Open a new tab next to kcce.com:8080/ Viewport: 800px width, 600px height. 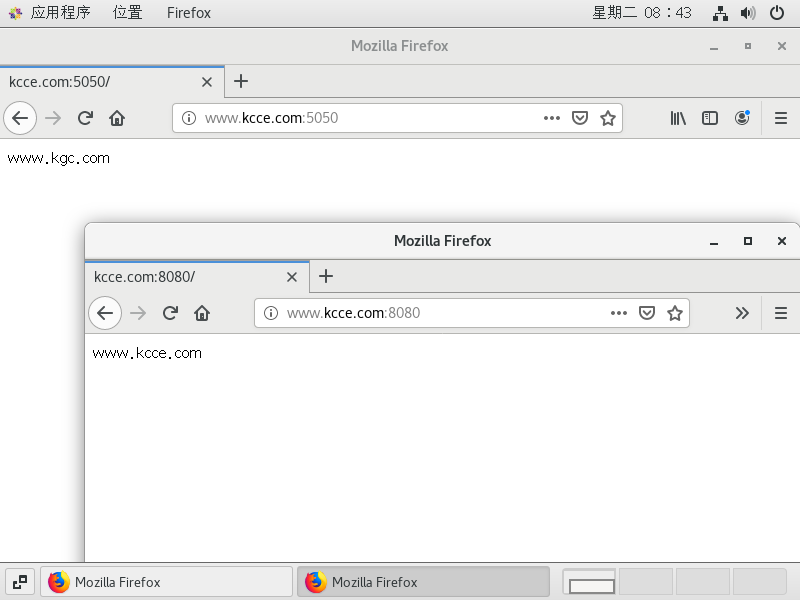point(325,277)
